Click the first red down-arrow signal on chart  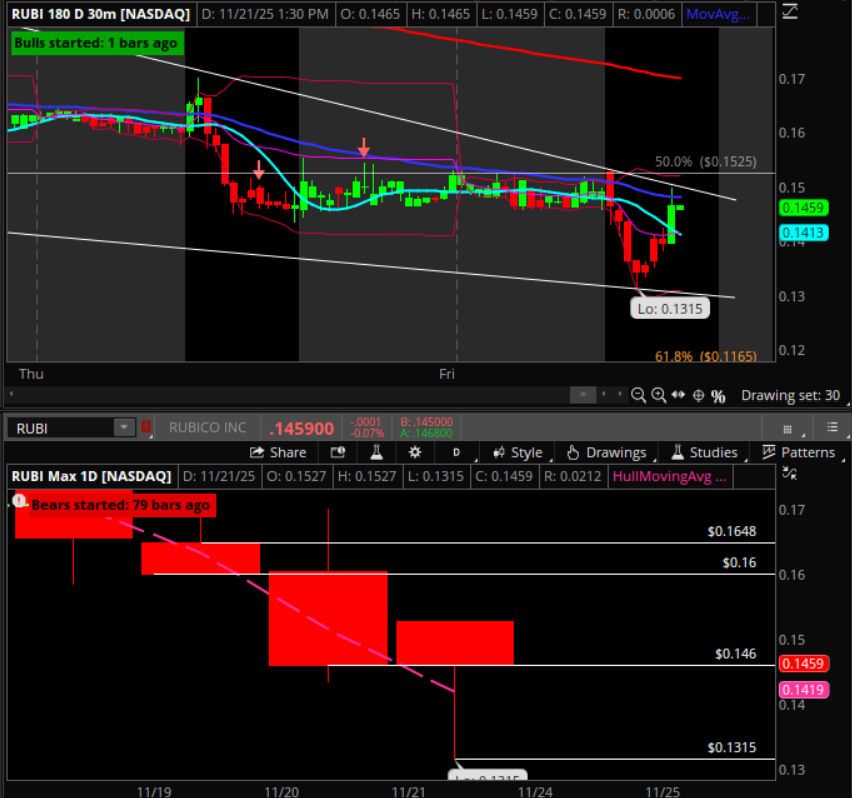tap(259, 169)
